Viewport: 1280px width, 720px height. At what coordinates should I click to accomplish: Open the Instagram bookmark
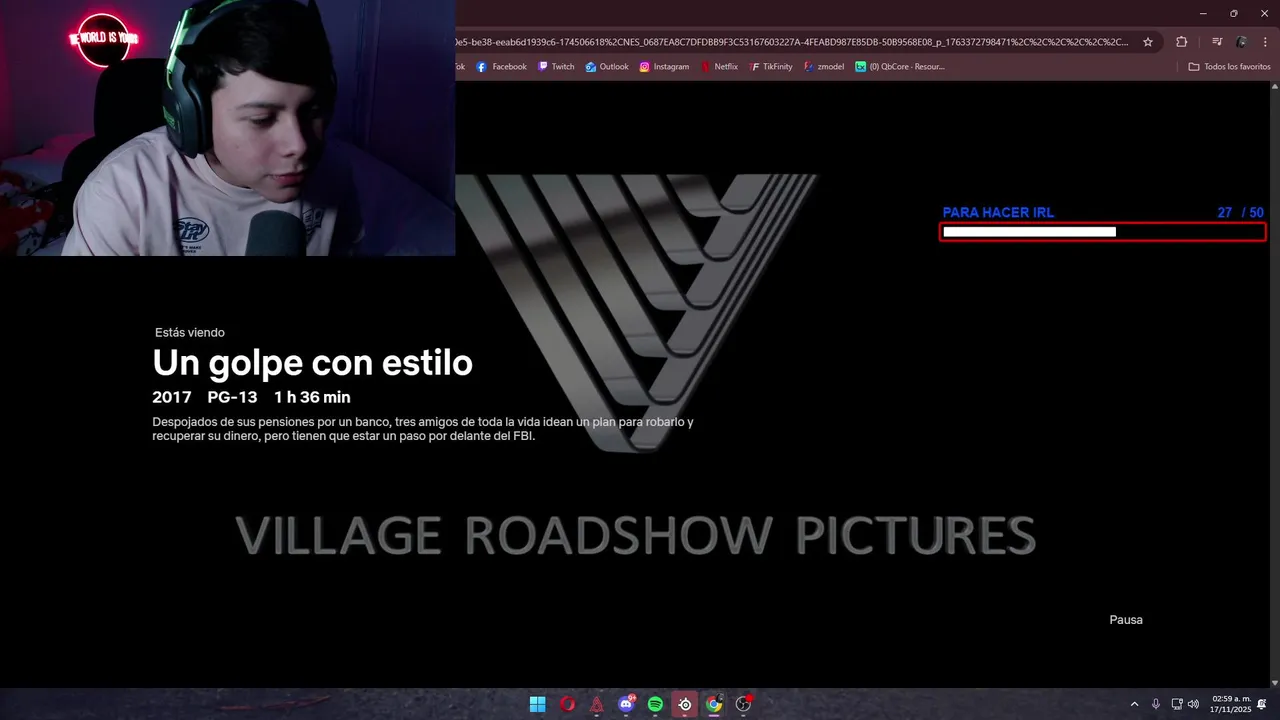[x=664, y=67]
